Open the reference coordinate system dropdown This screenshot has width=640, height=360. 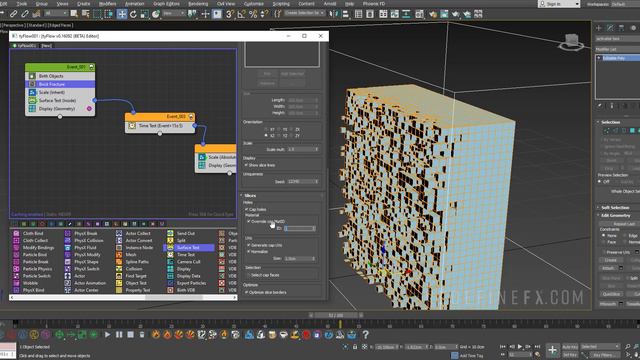click(173, 13)
